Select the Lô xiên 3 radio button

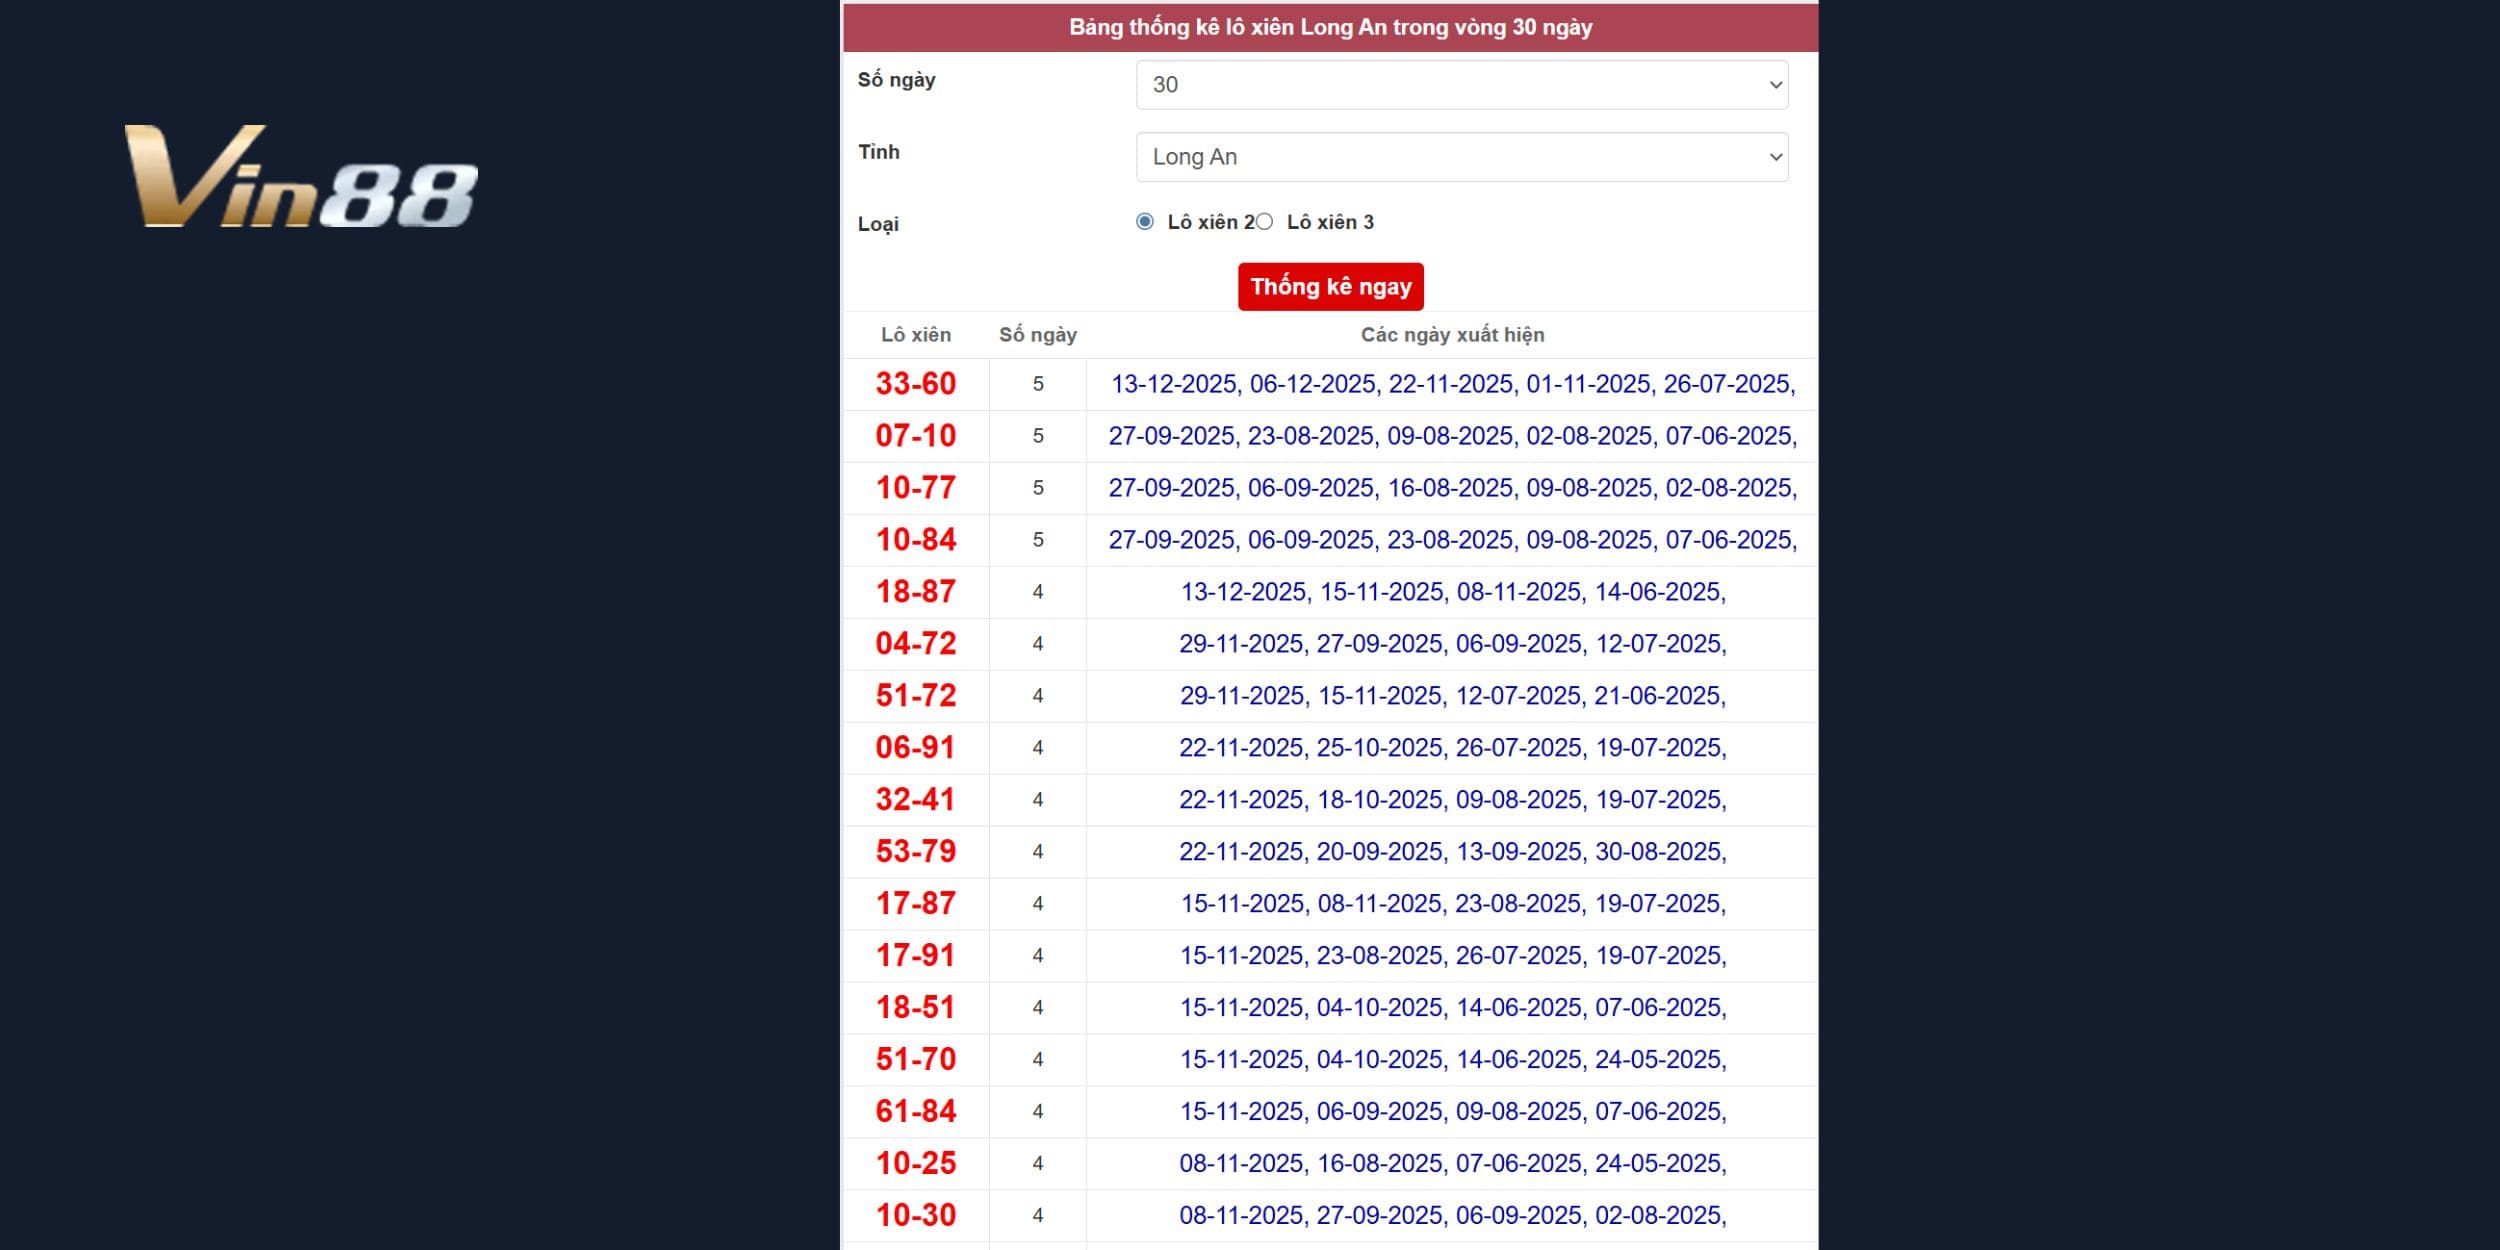tap(1265, 222)
